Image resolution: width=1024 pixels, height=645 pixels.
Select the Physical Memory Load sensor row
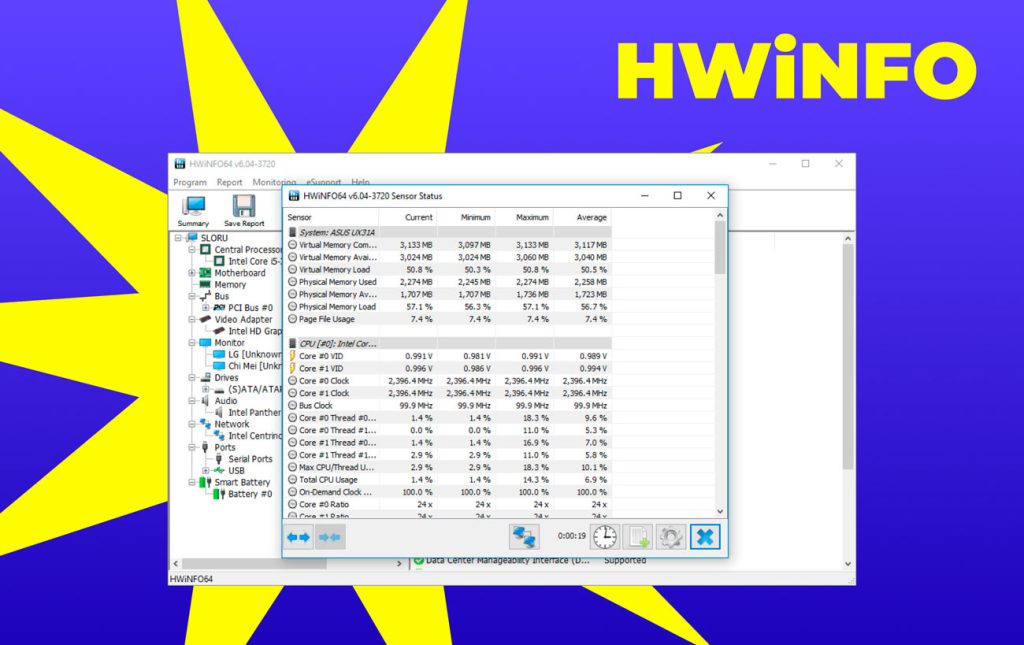(x=448, y=307)
